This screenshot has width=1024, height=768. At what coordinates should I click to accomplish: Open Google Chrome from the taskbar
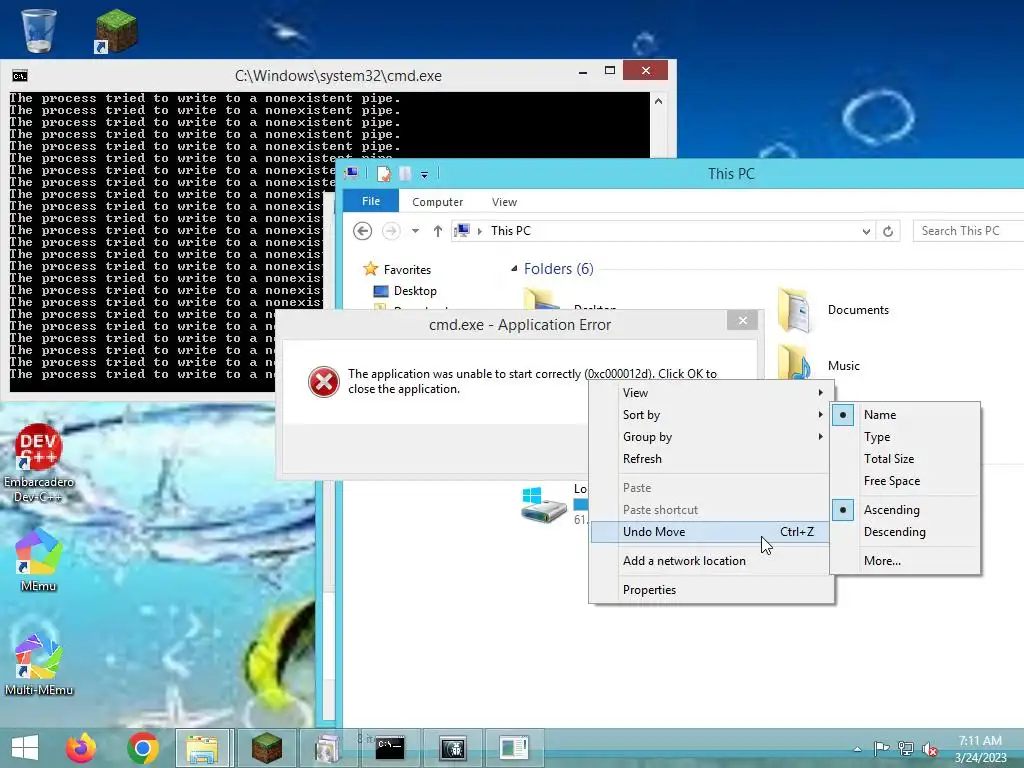tap(142, 748)
